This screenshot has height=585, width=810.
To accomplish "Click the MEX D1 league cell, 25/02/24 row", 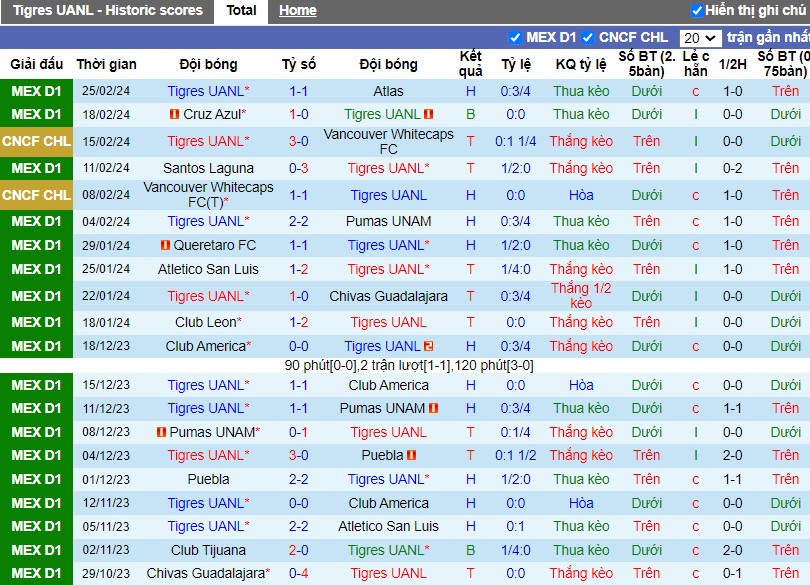I will pyautogui.click(x=37, y=91).
